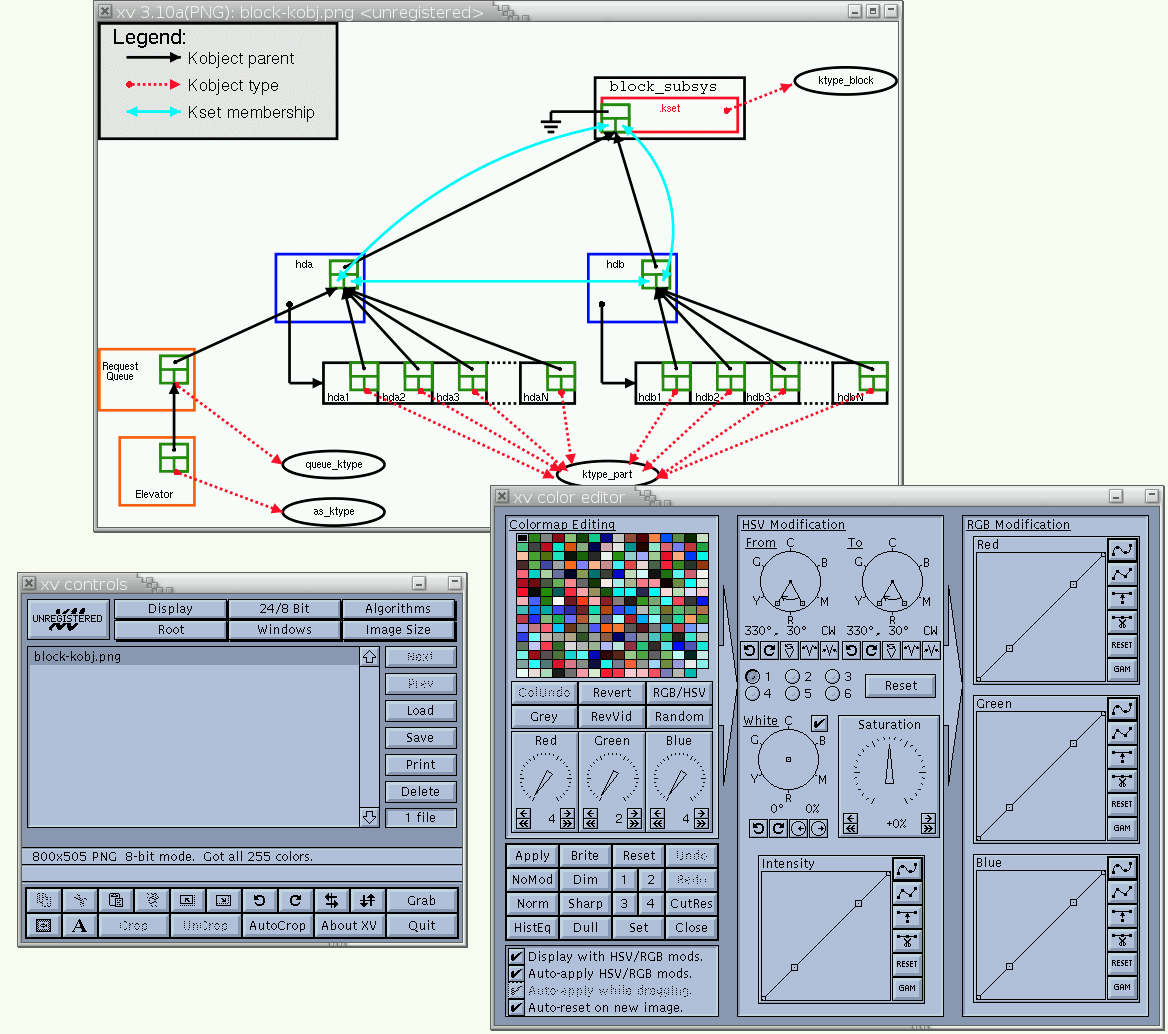Open the Algorithms dropdown menu
Screen dimensions: 1168x1034
[x=398, y=608]
